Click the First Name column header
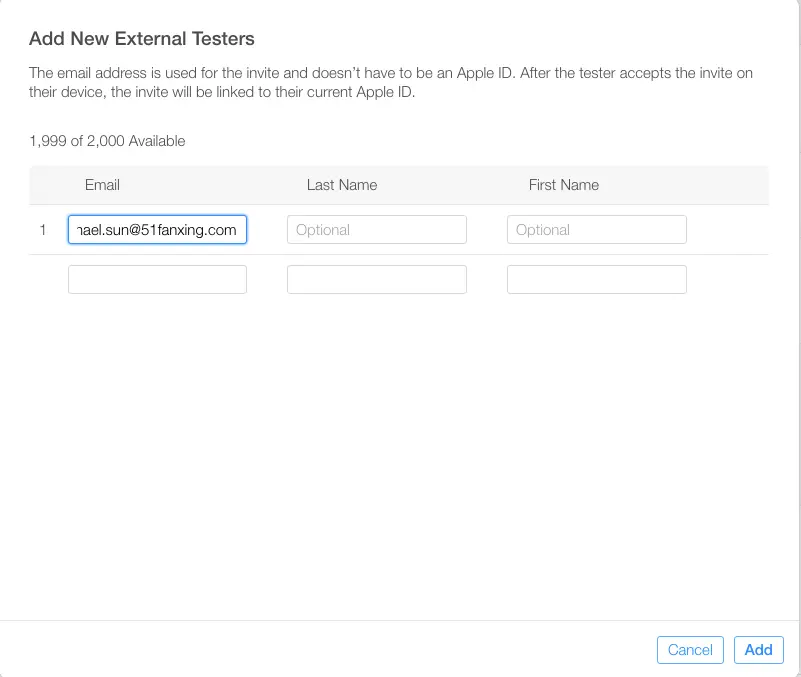 pos(564,185)
